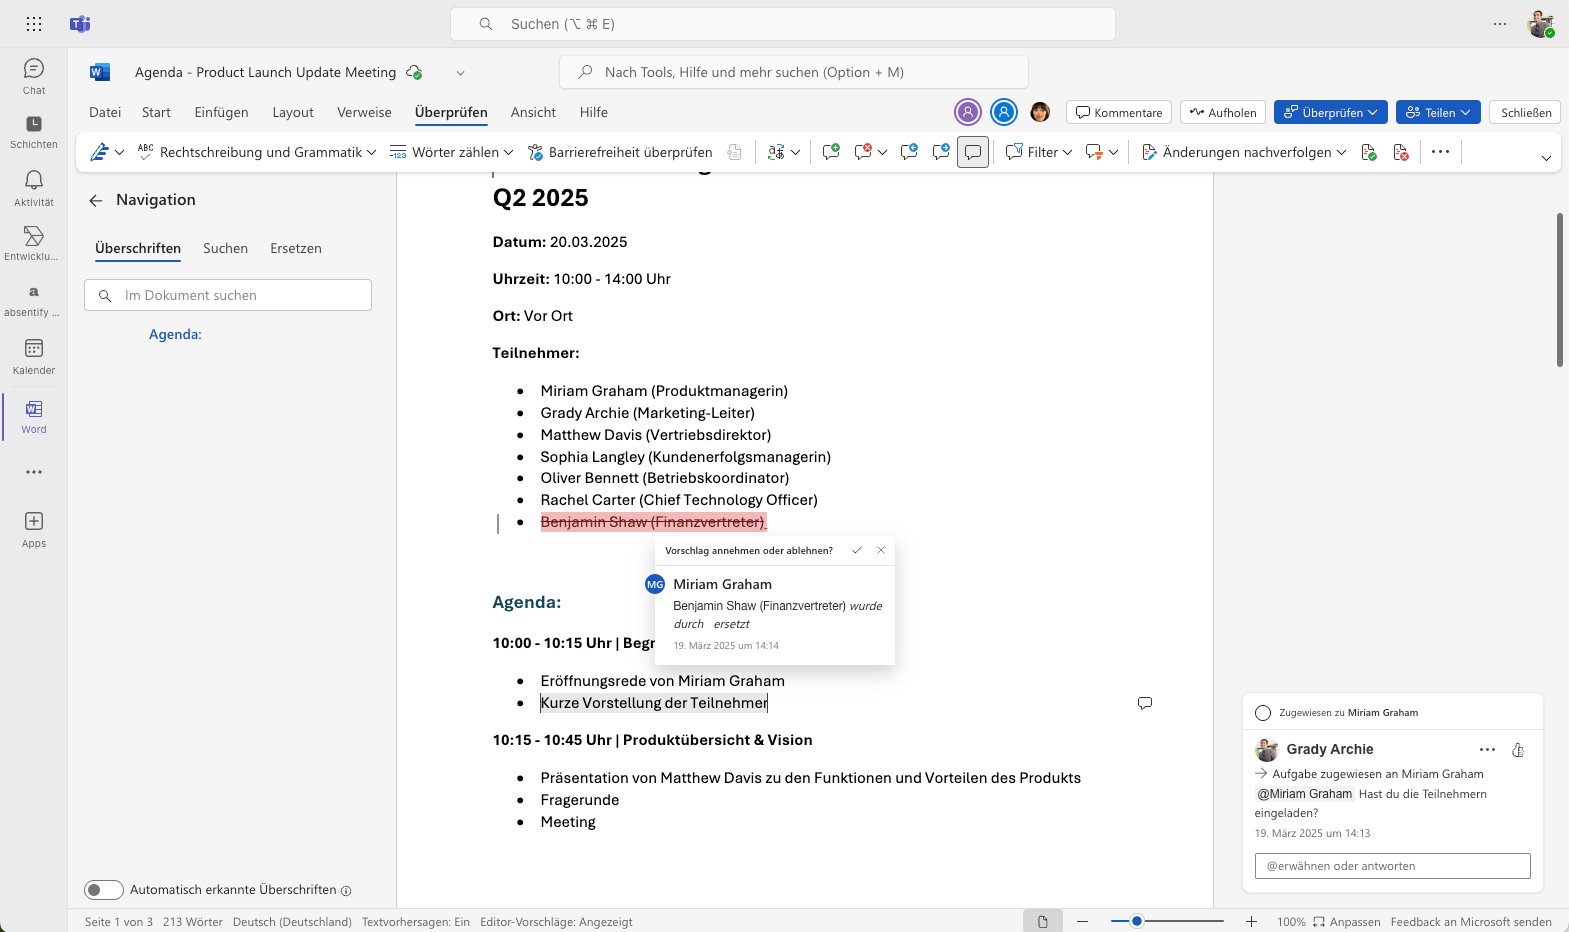Click the delete comment icon

(x=864, y=152)
